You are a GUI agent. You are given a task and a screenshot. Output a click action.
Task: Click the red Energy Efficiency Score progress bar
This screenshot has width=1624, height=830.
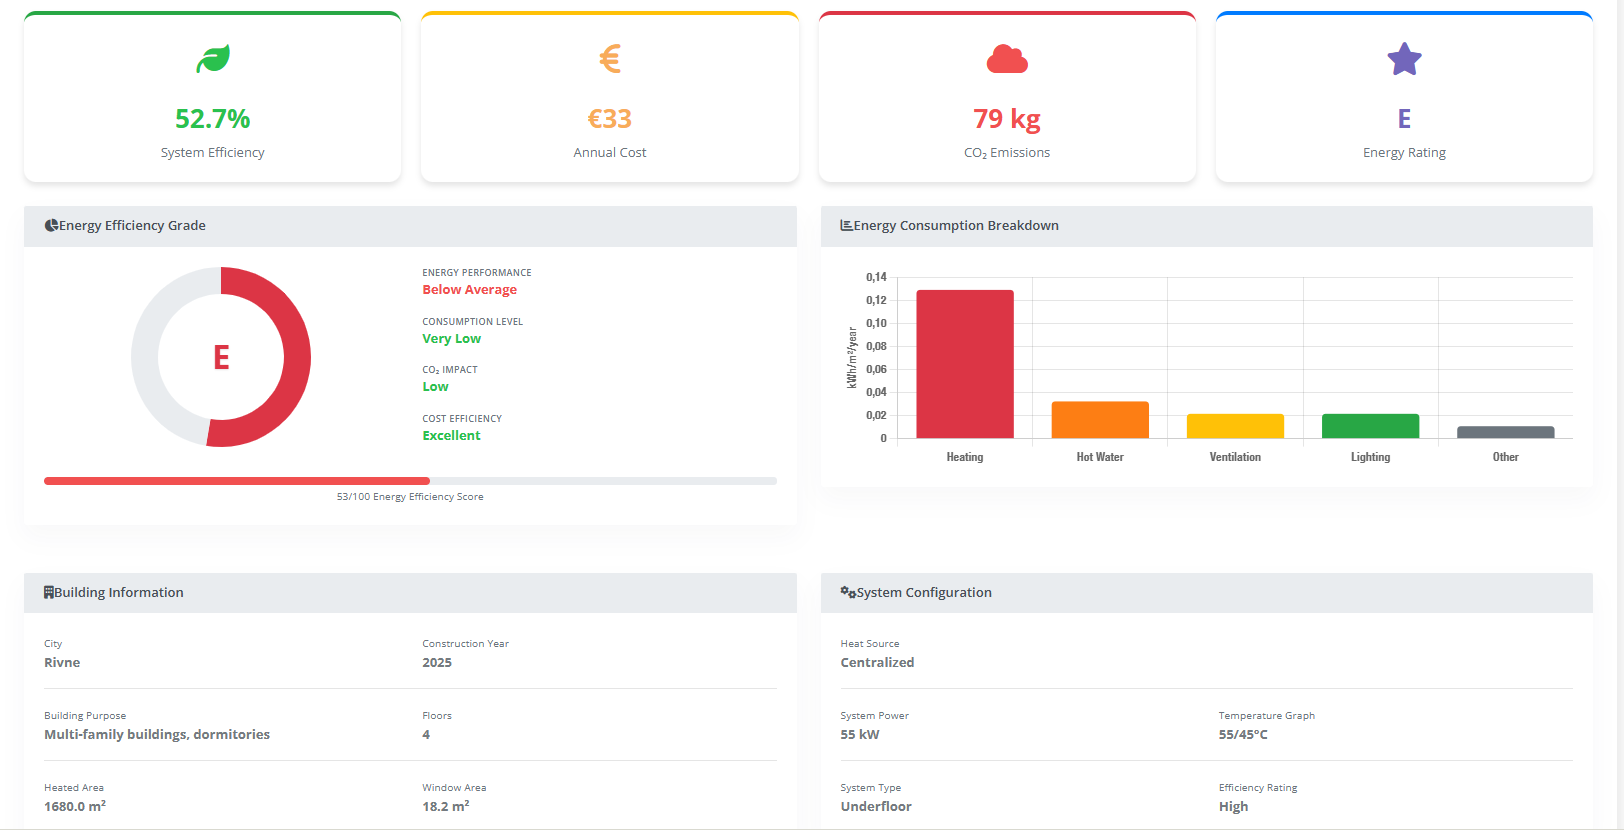237,481
